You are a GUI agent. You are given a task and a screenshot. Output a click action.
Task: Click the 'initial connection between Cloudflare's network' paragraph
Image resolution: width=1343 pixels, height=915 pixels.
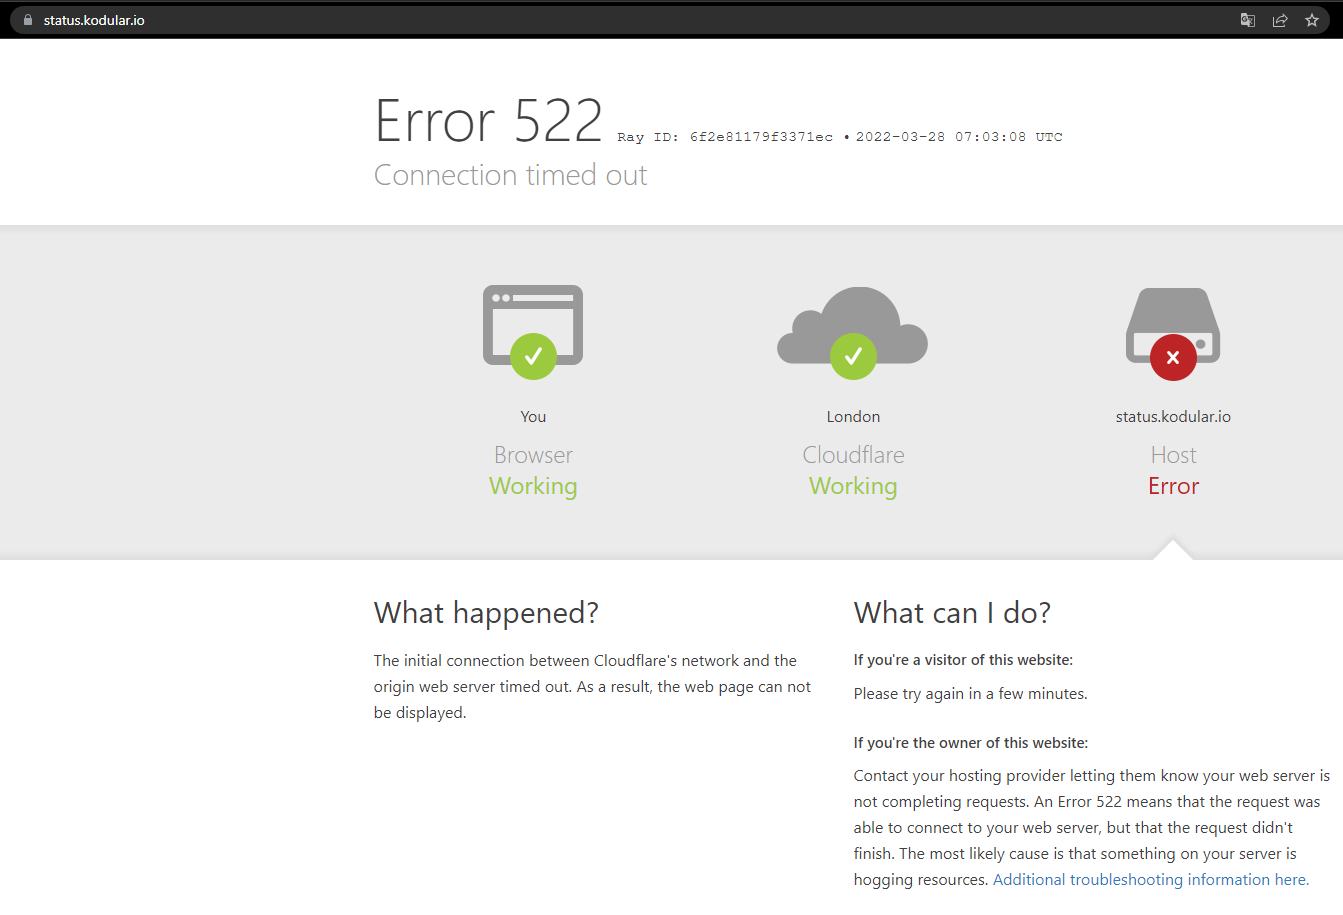pos(592,687)
